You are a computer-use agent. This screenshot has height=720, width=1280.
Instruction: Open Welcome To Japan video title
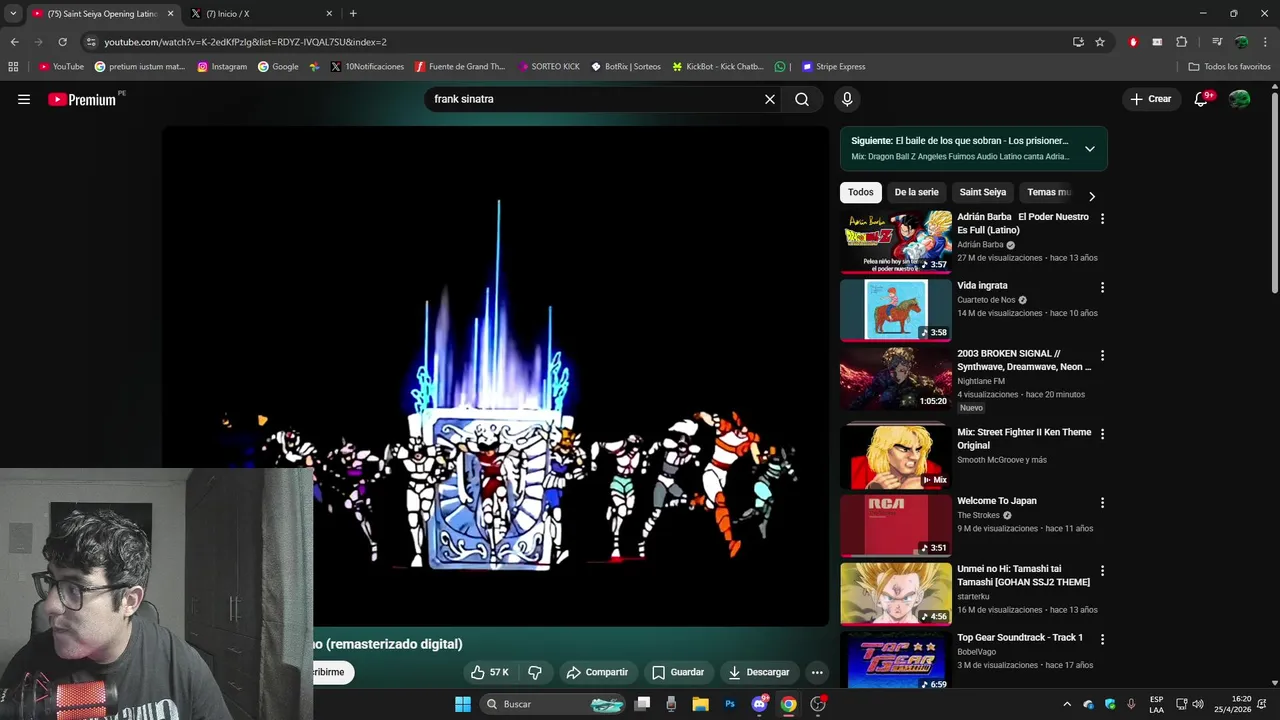(x=997, y=501)
